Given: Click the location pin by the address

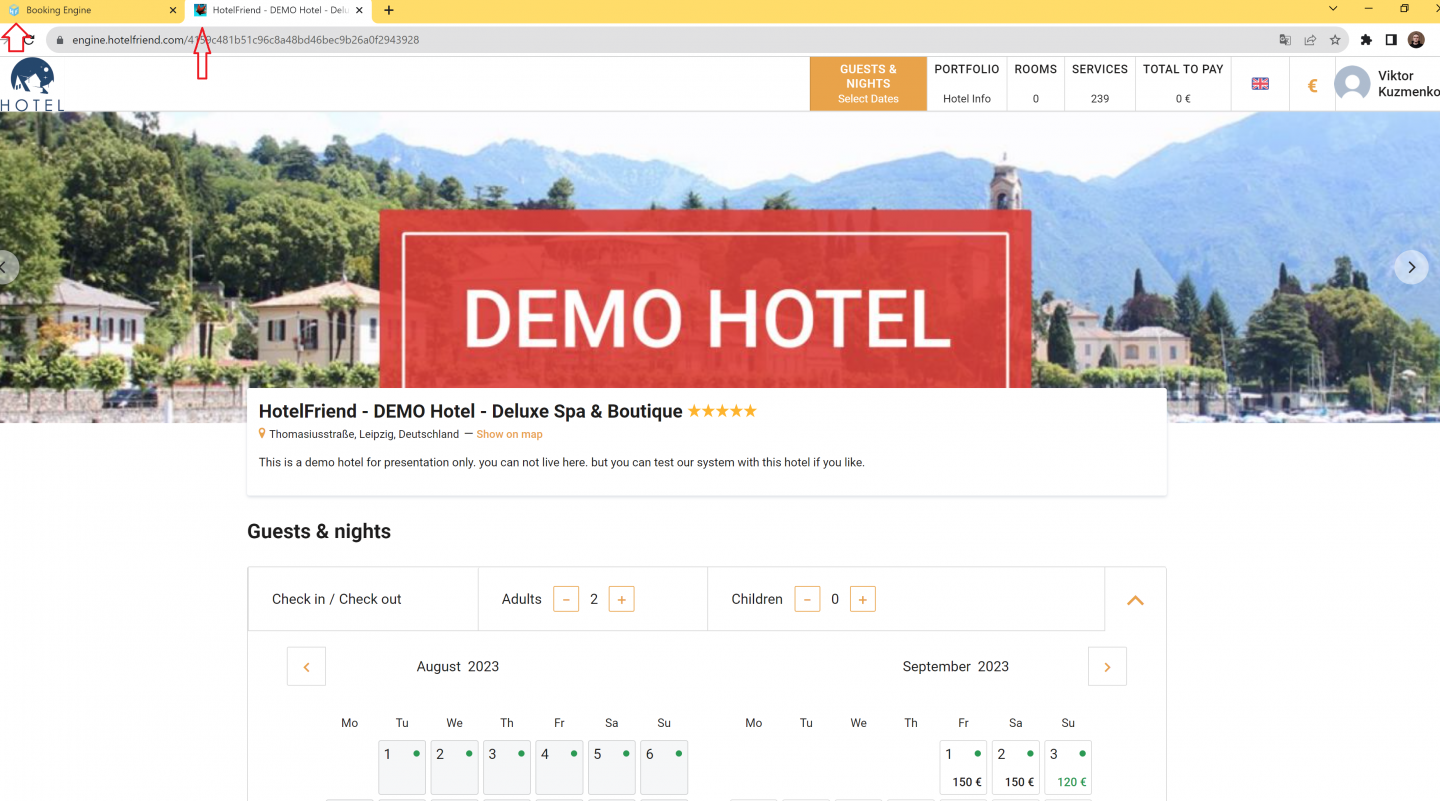Looking at the screenshot, I should 262,434.
